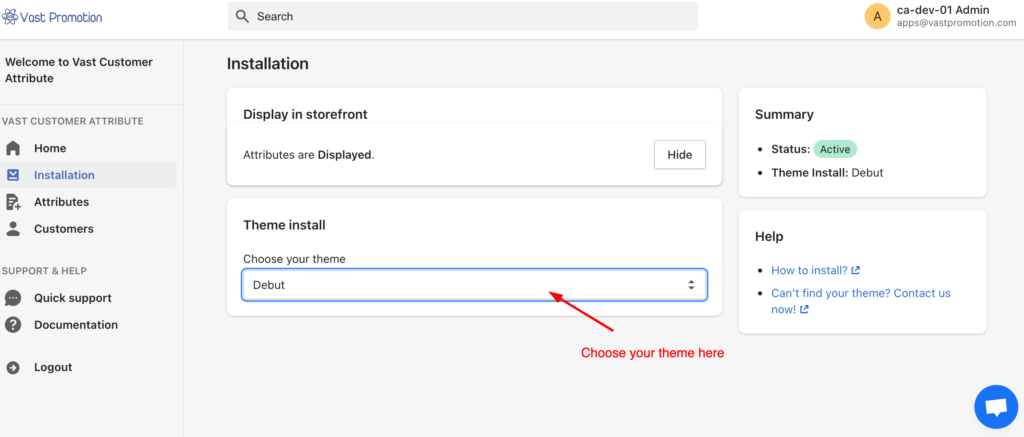
Task: Click the Documentation question mark icon
Action: pos(13,325)
